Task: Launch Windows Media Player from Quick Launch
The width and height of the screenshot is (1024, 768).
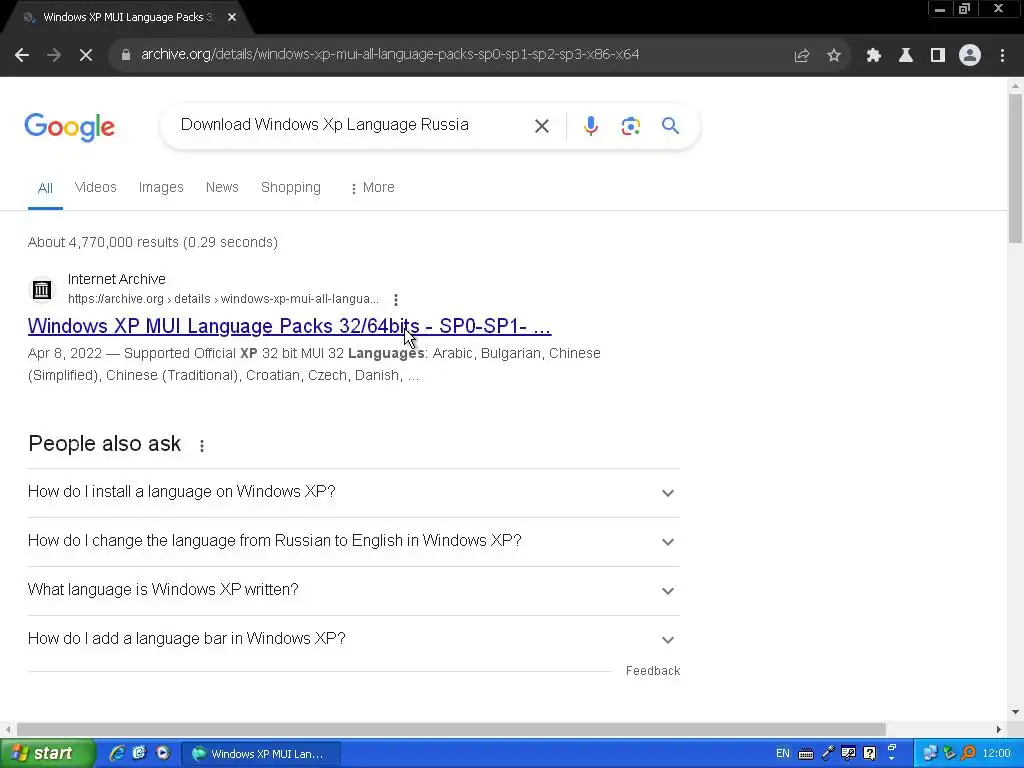Action: (x=163, y=754)
